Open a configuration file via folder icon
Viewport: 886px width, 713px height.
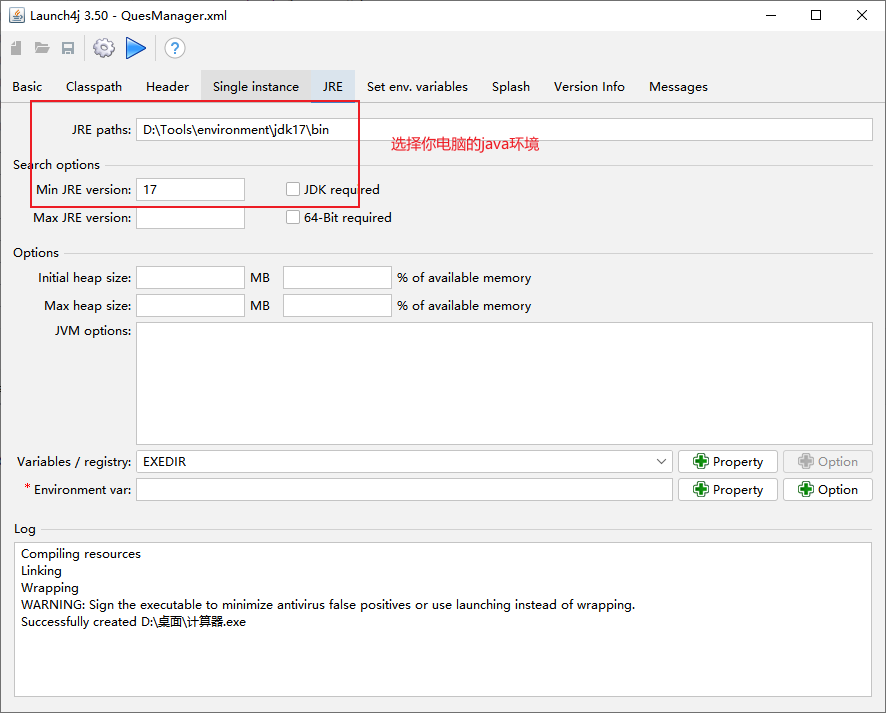click(42, 48)
